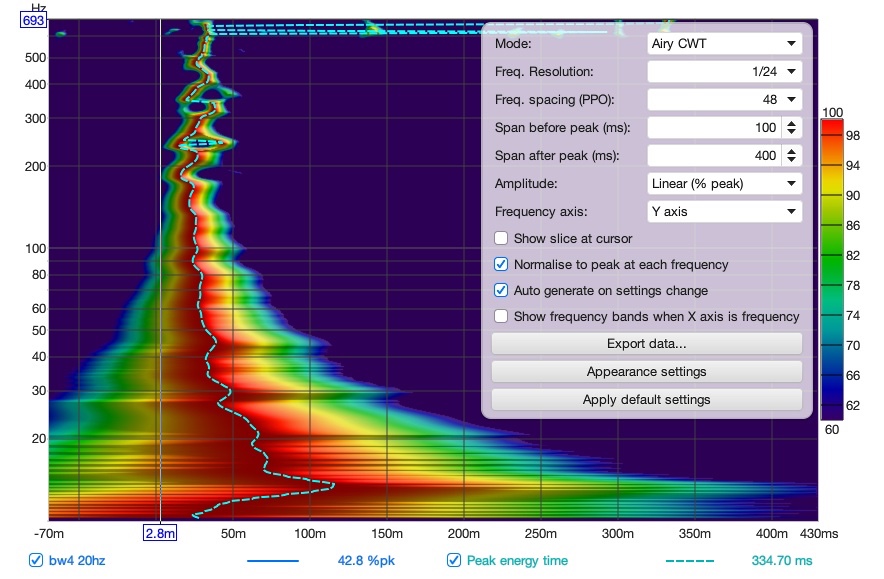The height and width of the screenshot is (579, 884).
Task: Decrease Span after peak with down arrow
Action: [x=792, y=160]
